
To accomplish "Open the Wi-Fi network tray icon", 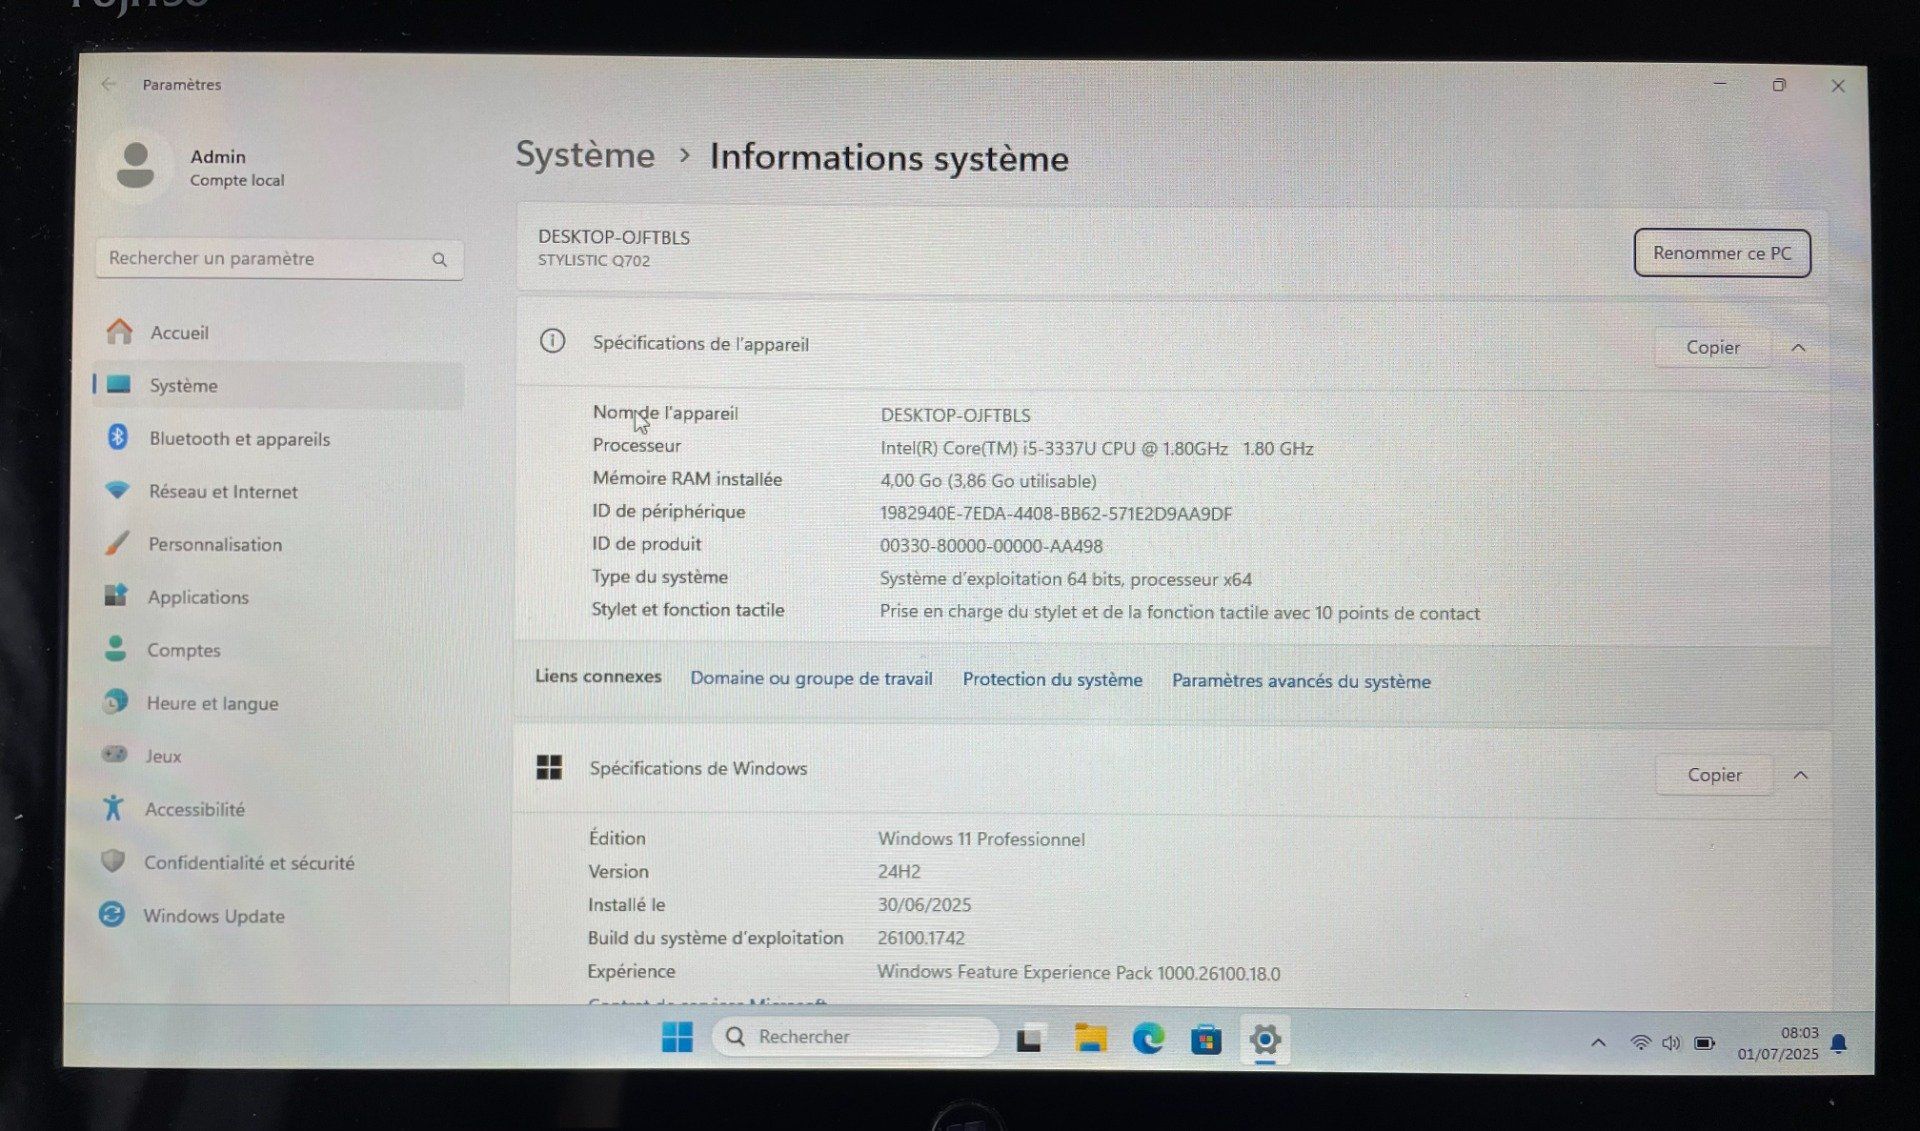I will [1640, 1043].
